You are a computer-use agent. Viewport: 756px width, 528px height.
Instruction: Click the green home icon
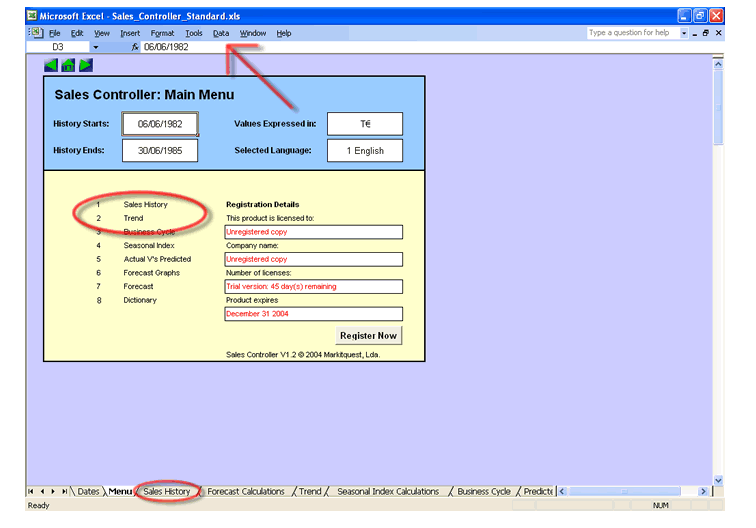68,65
